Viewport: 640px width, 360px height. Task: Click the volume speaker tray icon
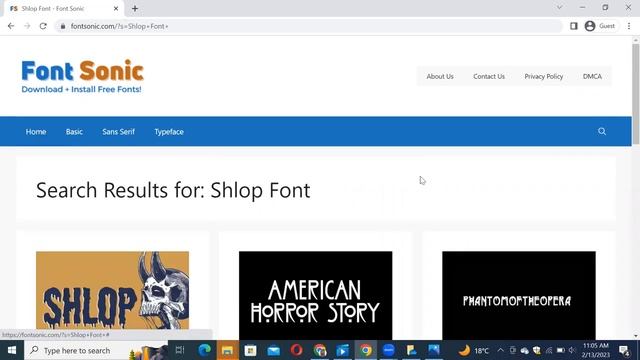pos(572,350)
